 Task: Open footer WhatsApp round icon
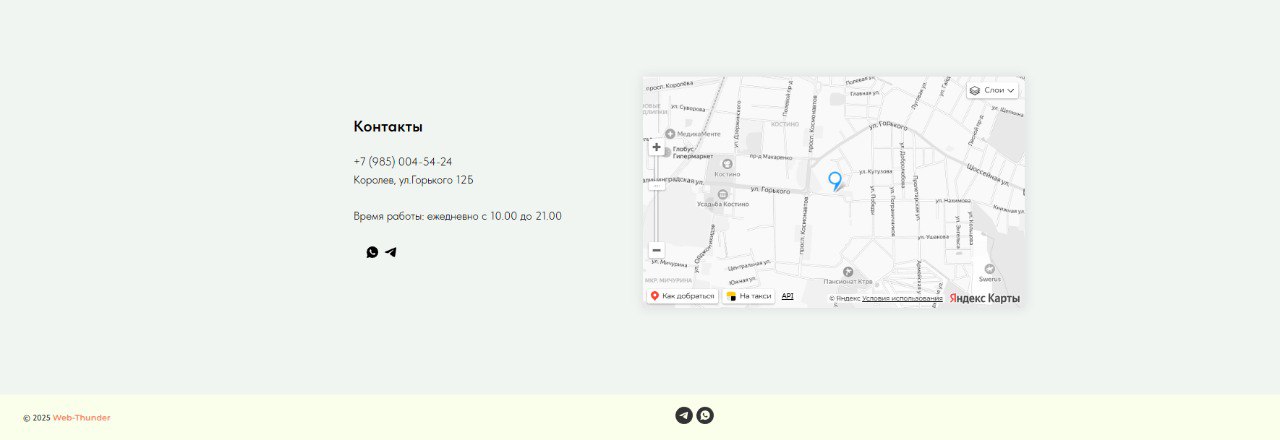pyautogui.click(x=705, y=415)
